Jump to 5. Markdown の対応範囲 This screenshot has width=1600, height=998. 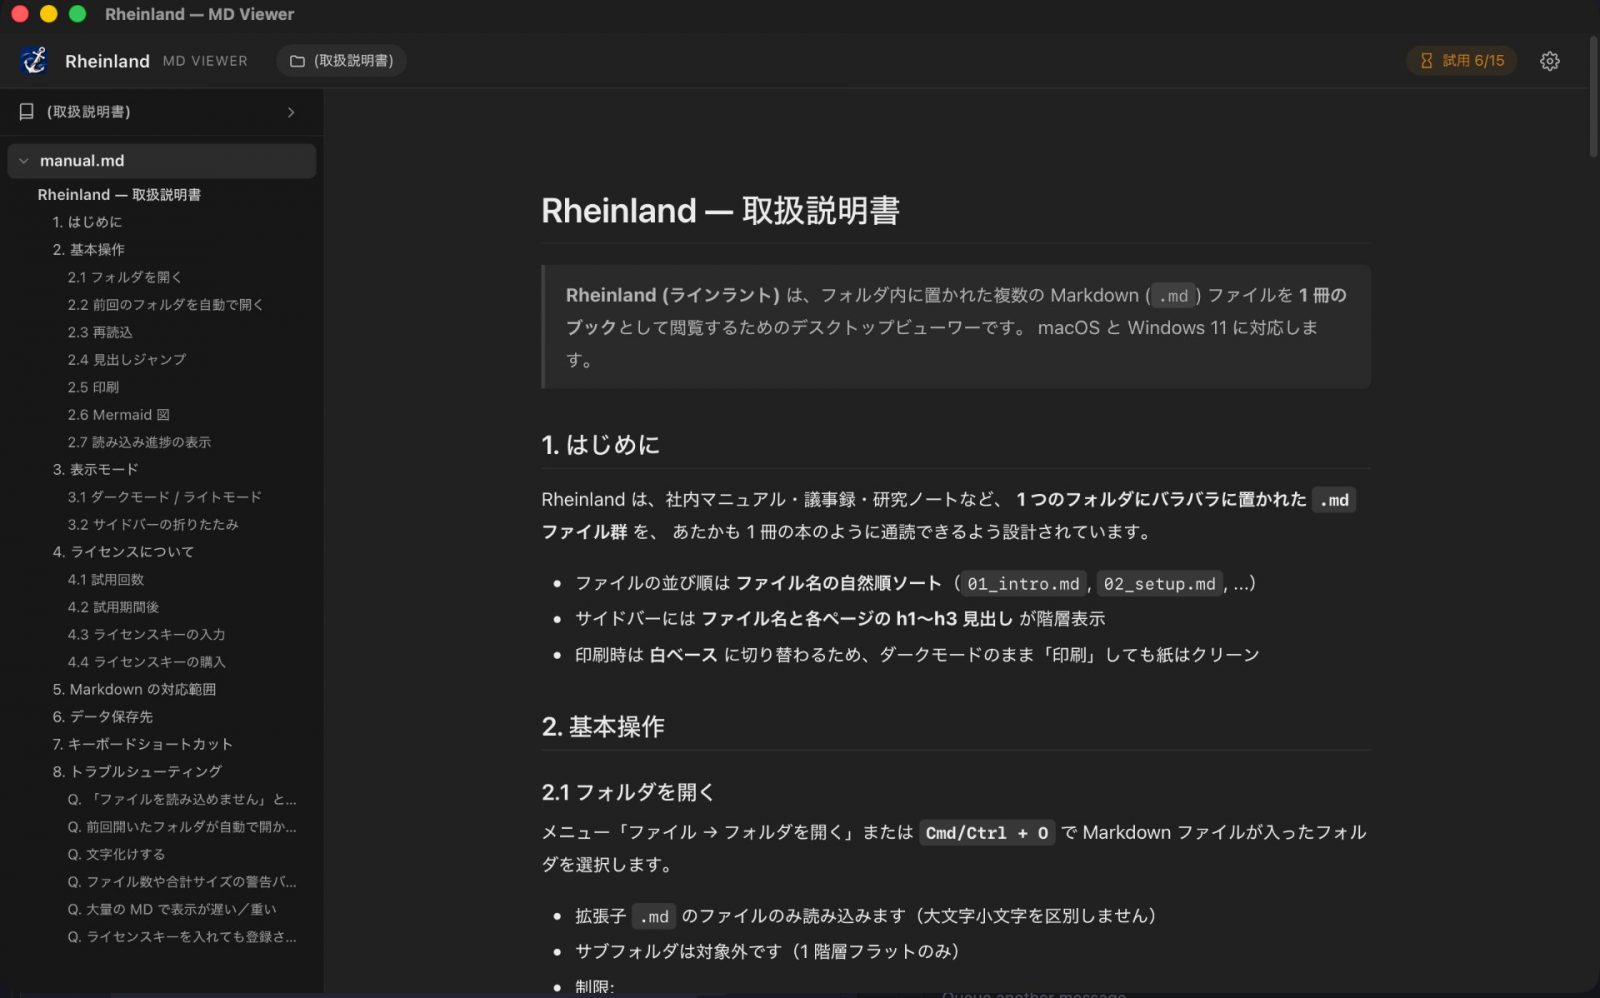pyautogui.click(x=134, y=690)
